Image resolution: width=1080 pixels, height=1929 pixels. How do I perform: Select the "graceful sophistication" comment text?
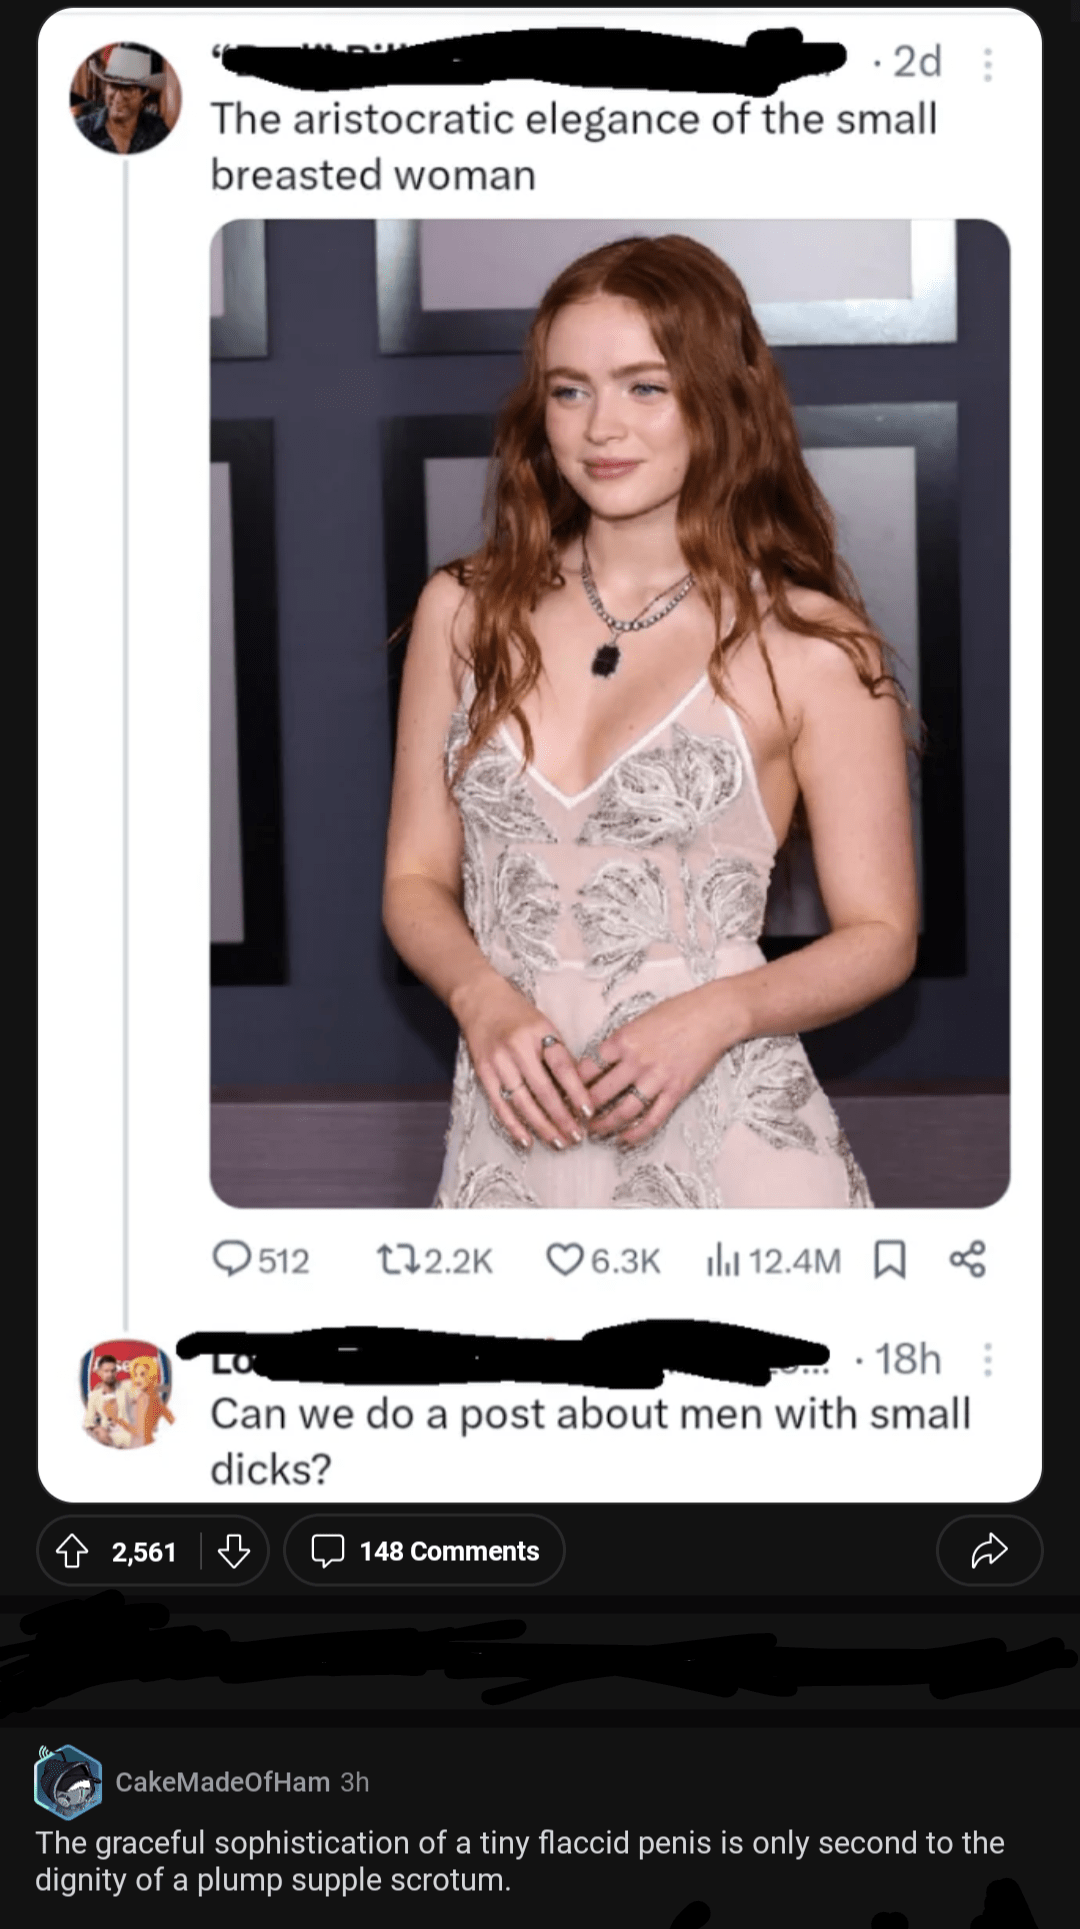[x=519, y=1861]
